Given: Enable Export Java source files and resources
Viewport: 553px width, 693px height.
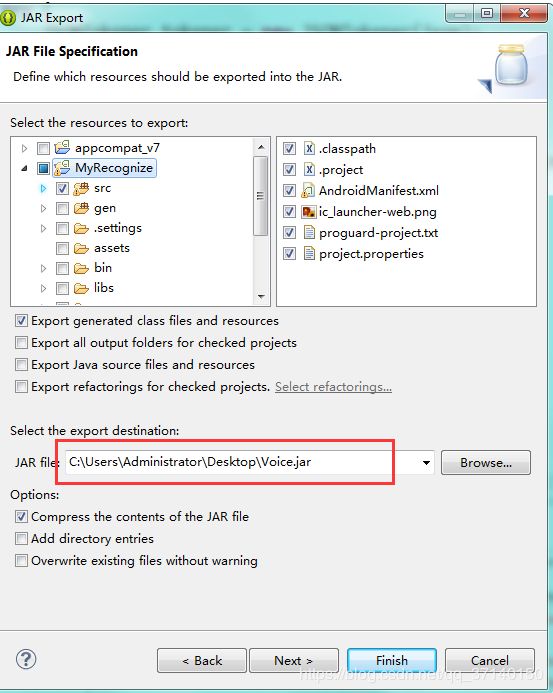Looking at the screenshot, I should (x=21, y=365).
